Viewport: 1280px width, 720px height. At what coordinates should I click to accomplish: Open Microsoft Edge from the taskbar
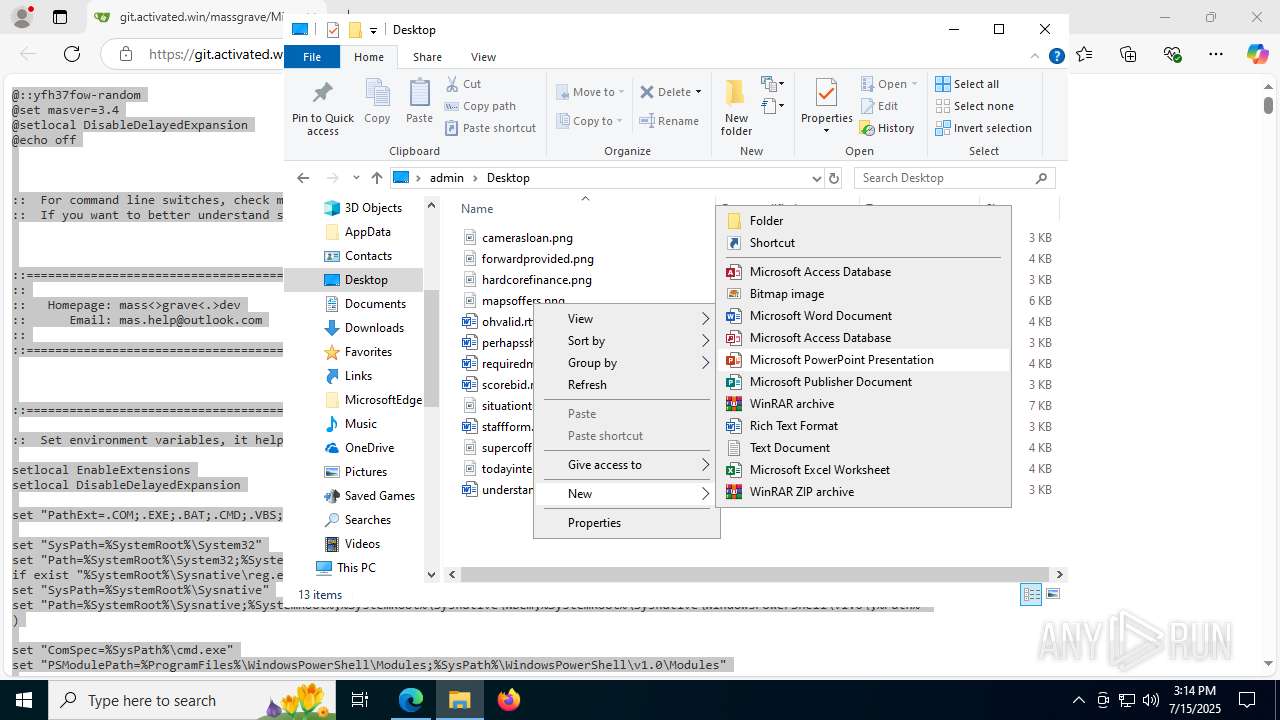pos(411,700)
